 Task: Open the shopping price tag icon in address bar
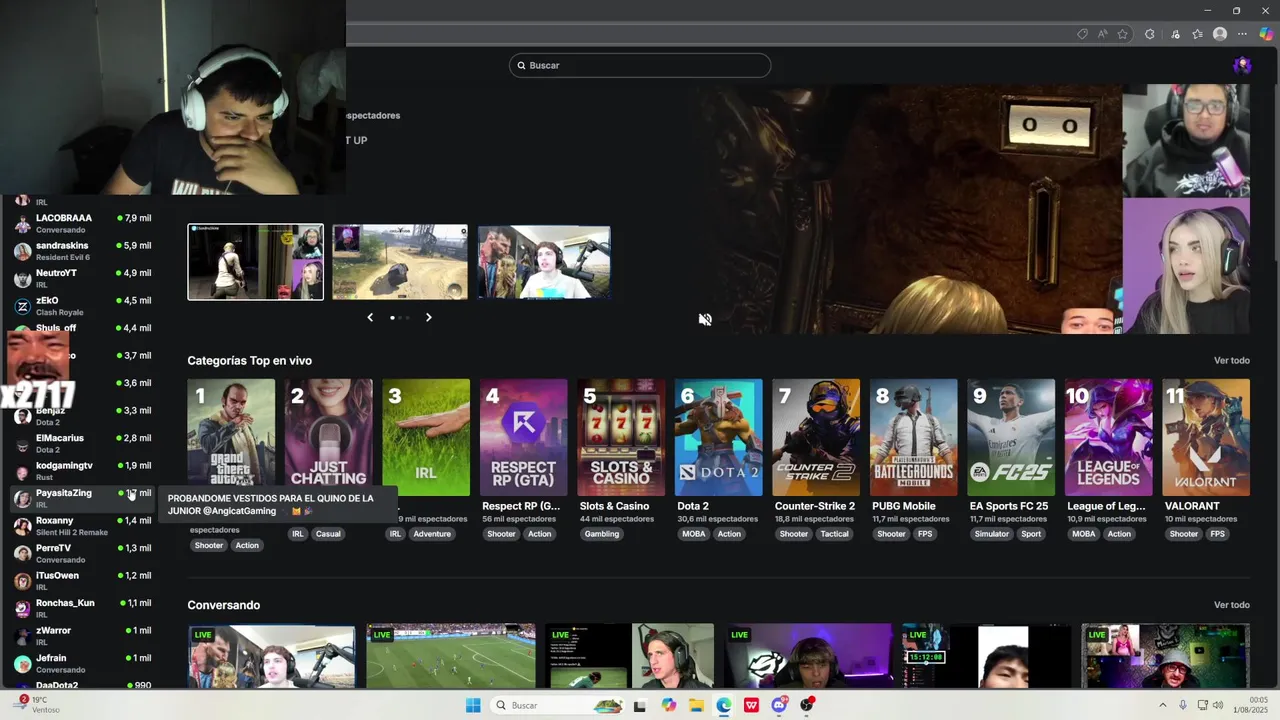pyautogui.click(x=1082, y=34)
